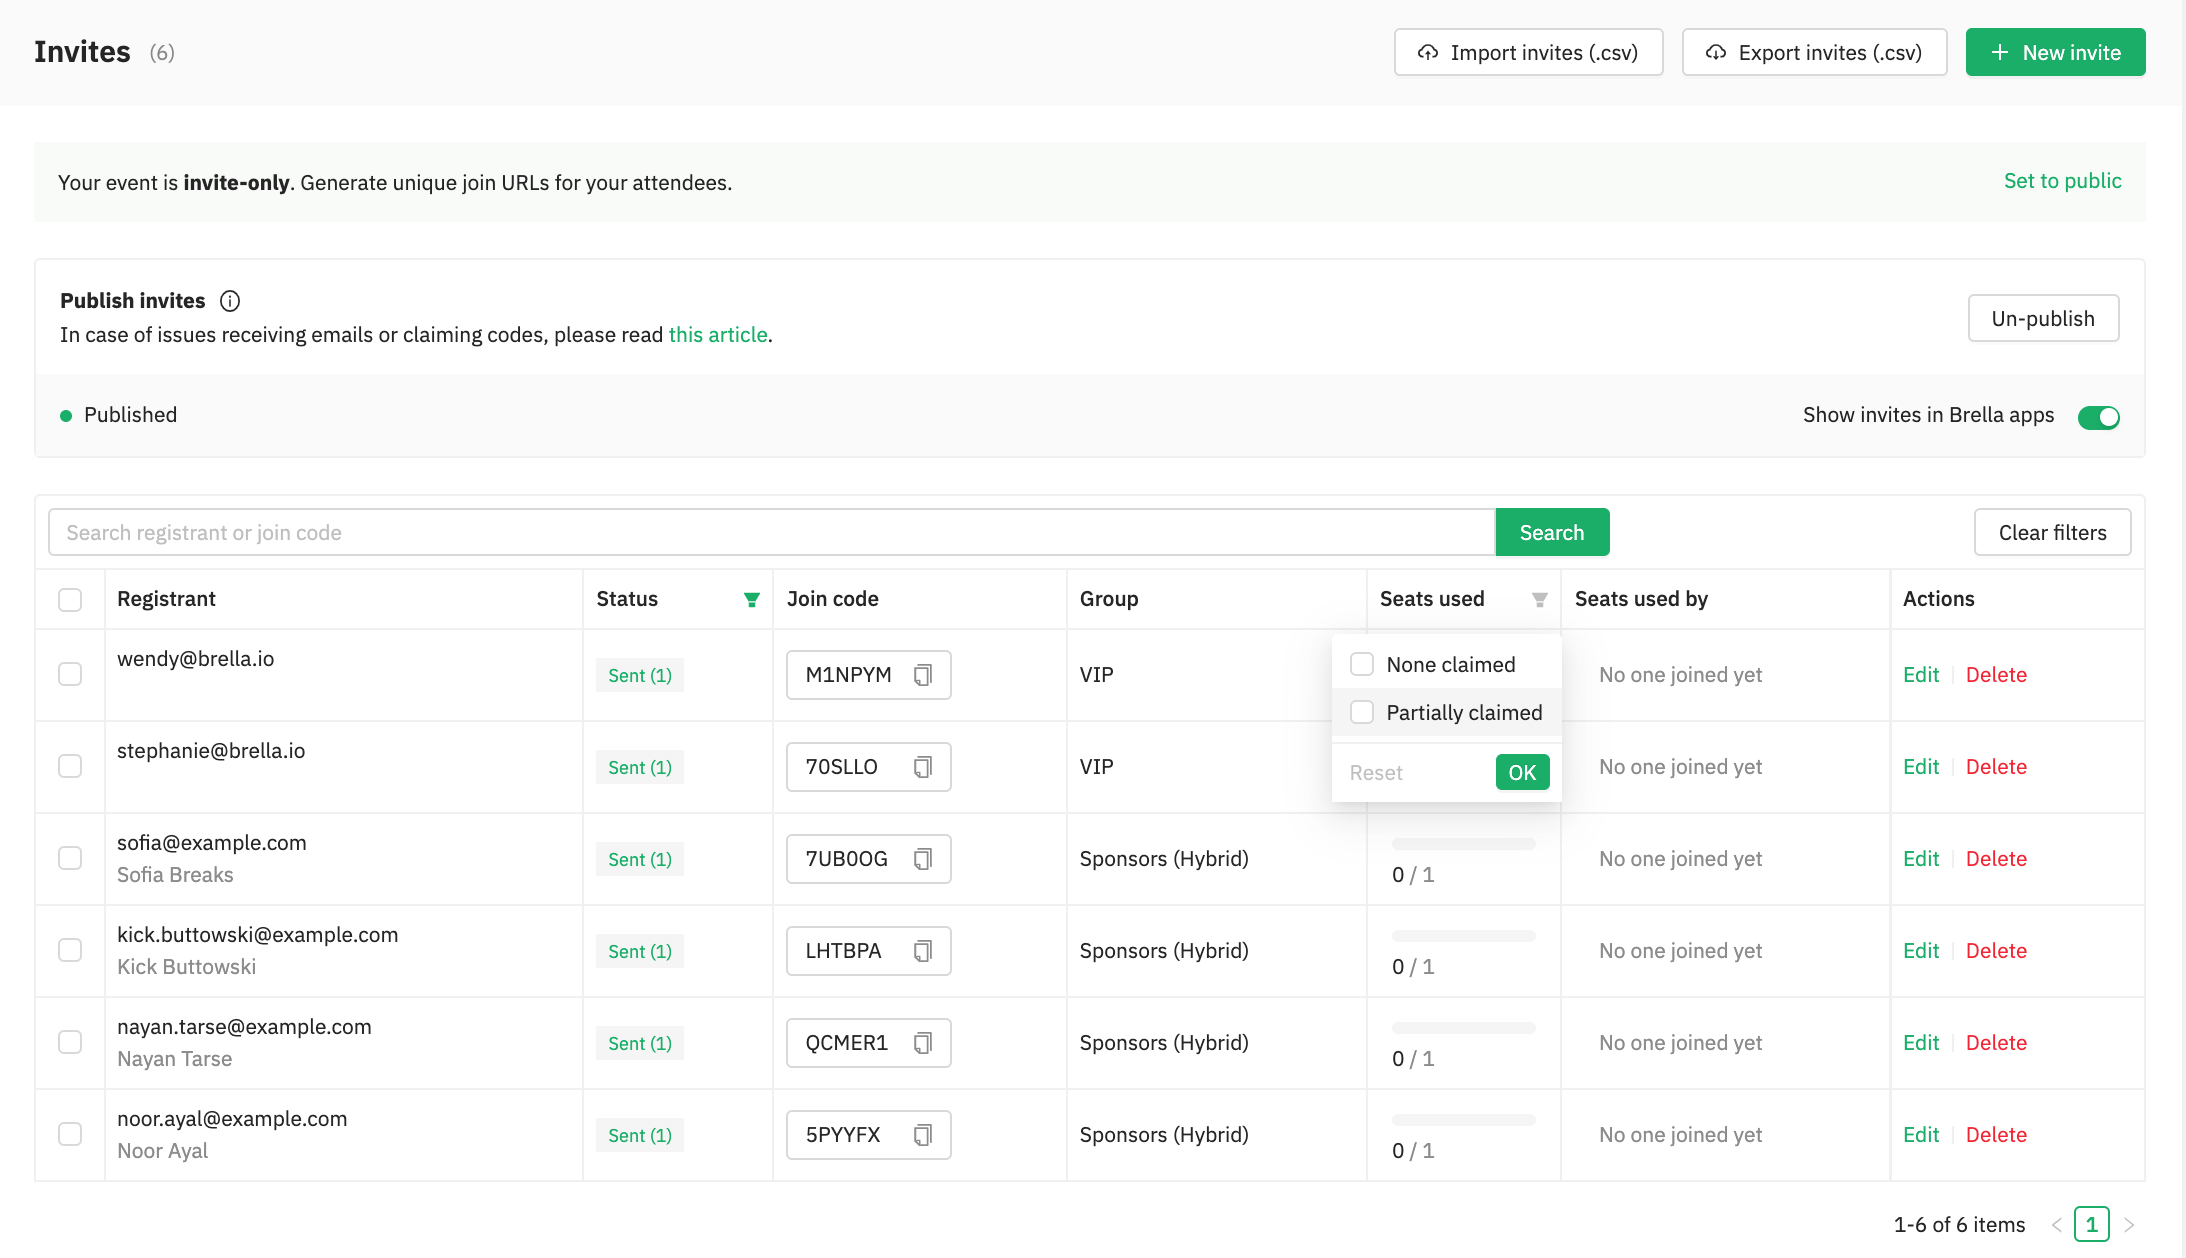Click the kick.buttowski@example.com registrant email
The height and width of the screenshot is (1258, 2186).
(258, 935)
